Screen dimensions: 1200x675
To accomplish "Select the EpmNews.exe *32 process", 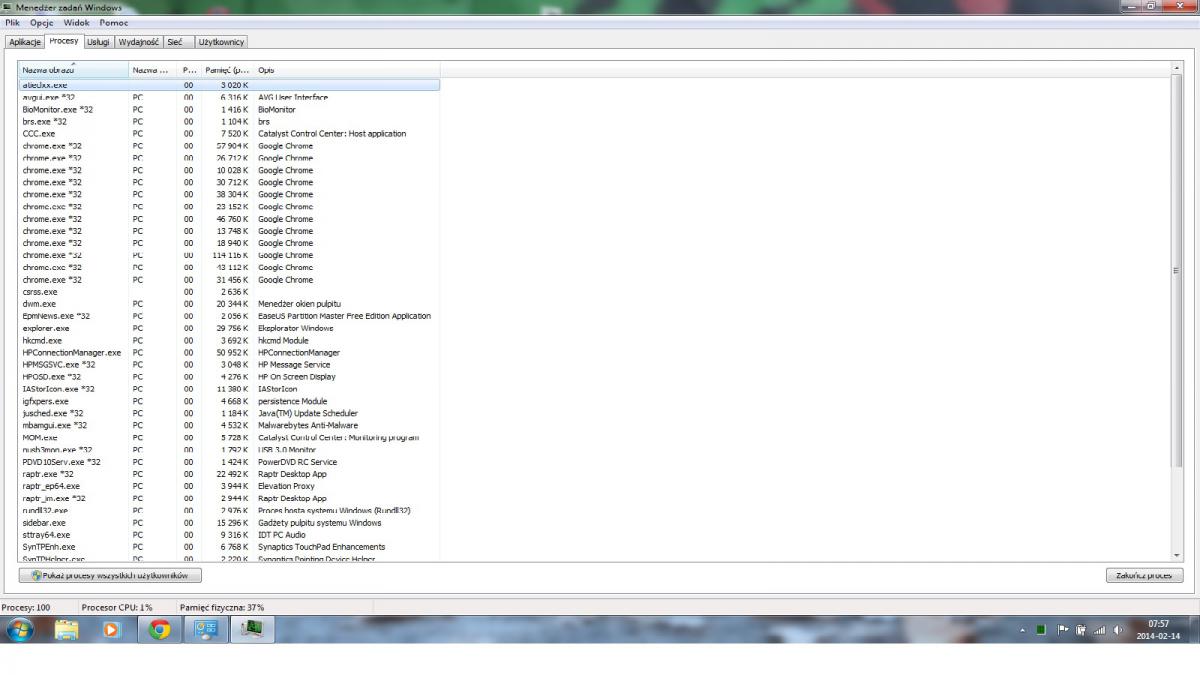I will [230, 316].
